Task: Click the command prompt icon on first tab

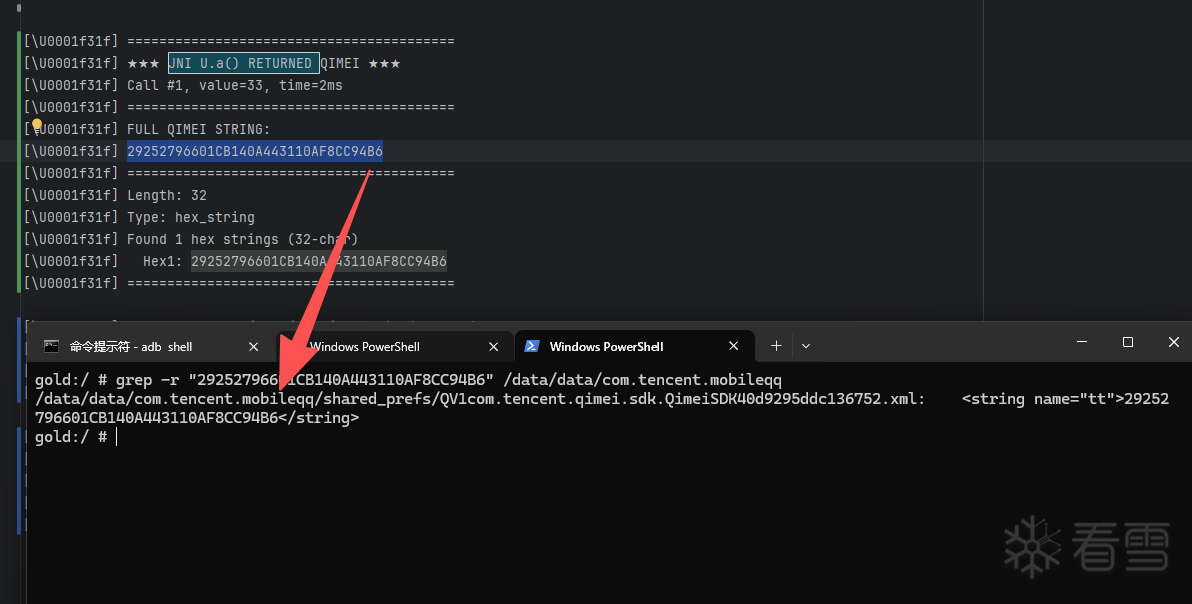Action: pyautogui.click(x=51, y=346)
